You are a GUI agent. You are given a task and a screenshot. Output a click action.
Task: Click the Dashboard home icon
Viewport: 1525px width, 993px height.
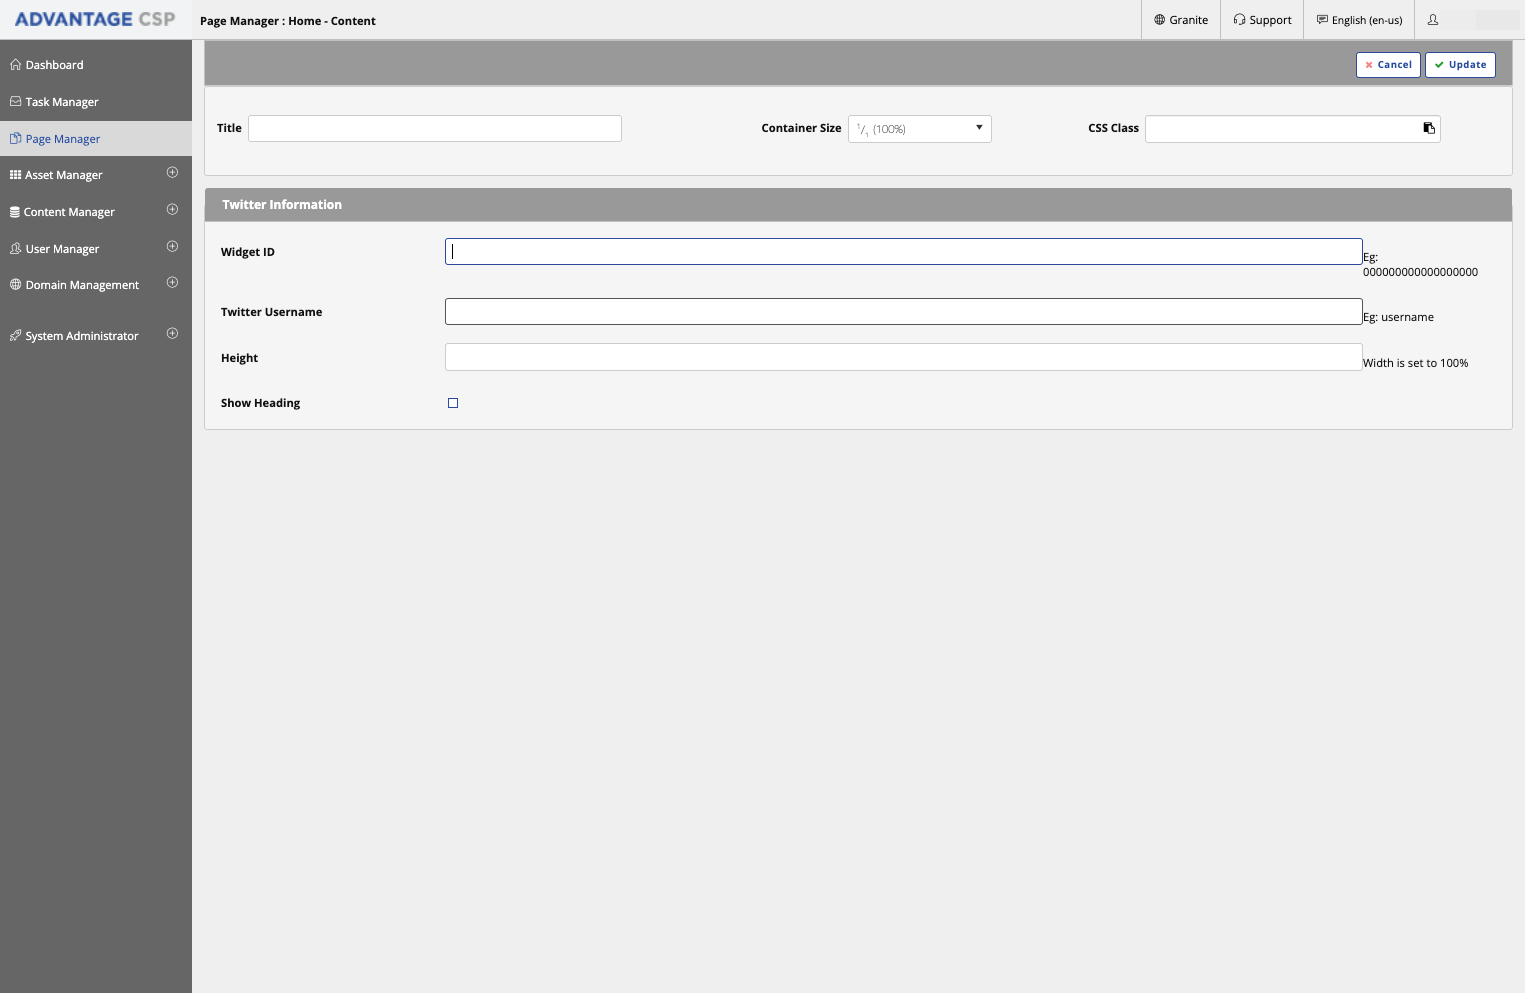coord(15,65)
